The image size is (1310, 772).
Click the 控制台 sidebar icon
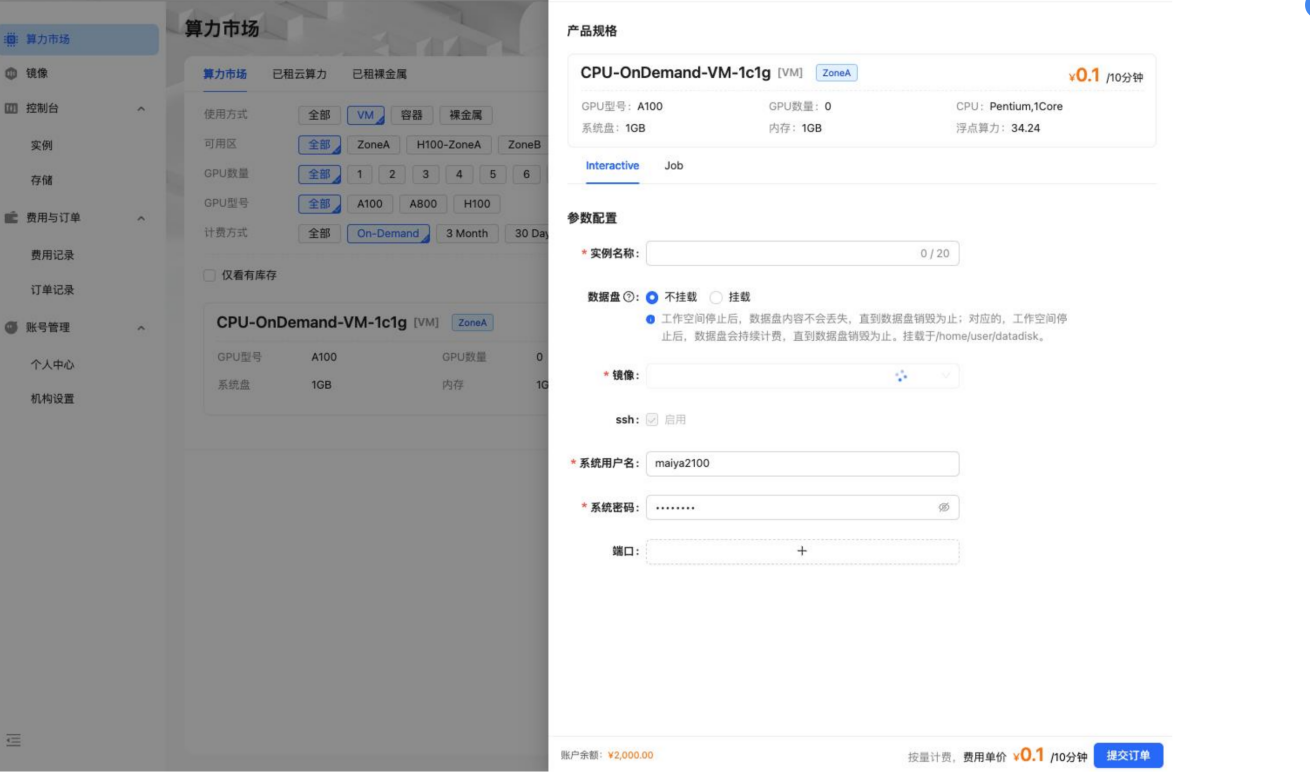[x=12, y=108]
